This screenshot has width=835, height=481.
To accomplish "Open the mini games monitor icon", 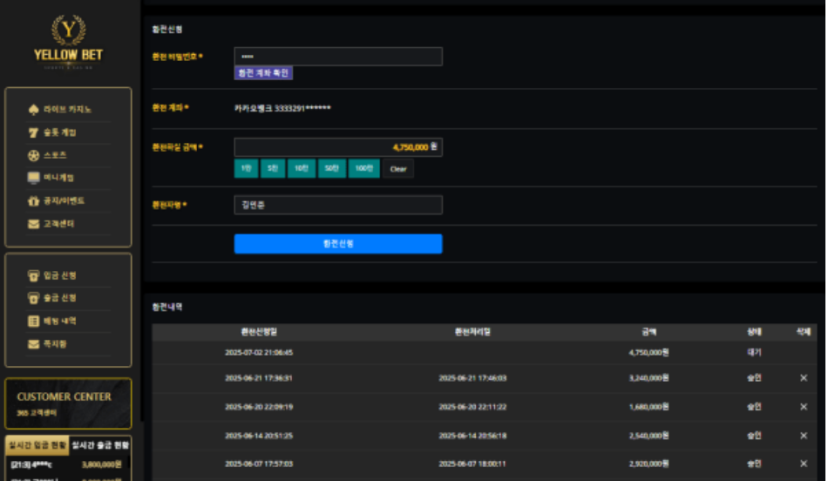I will [x=34, y=178].
